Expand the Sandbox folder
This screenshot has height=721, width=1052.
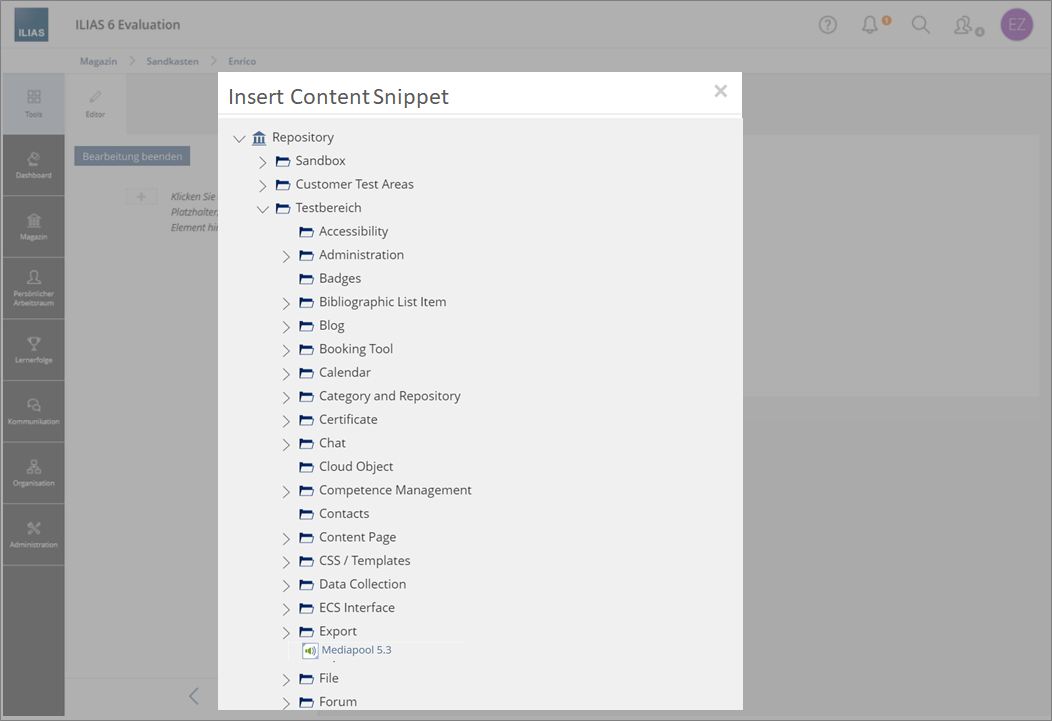263,162
